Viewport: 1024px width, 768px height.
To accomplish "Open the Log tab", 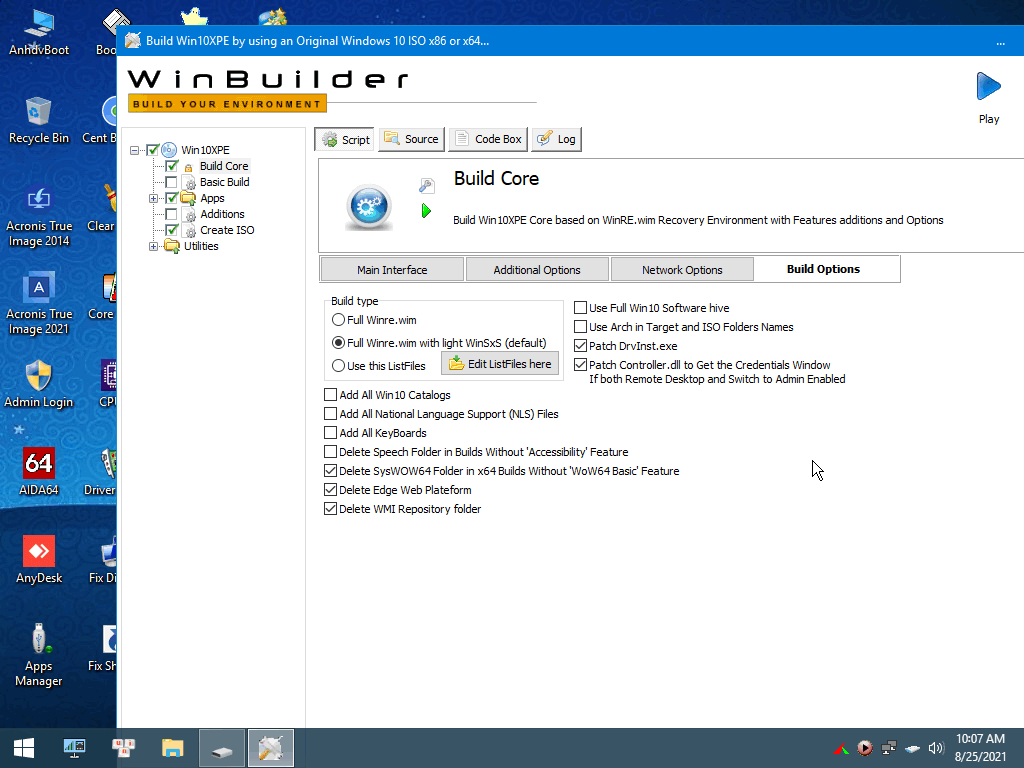I will tap(556, 139).
